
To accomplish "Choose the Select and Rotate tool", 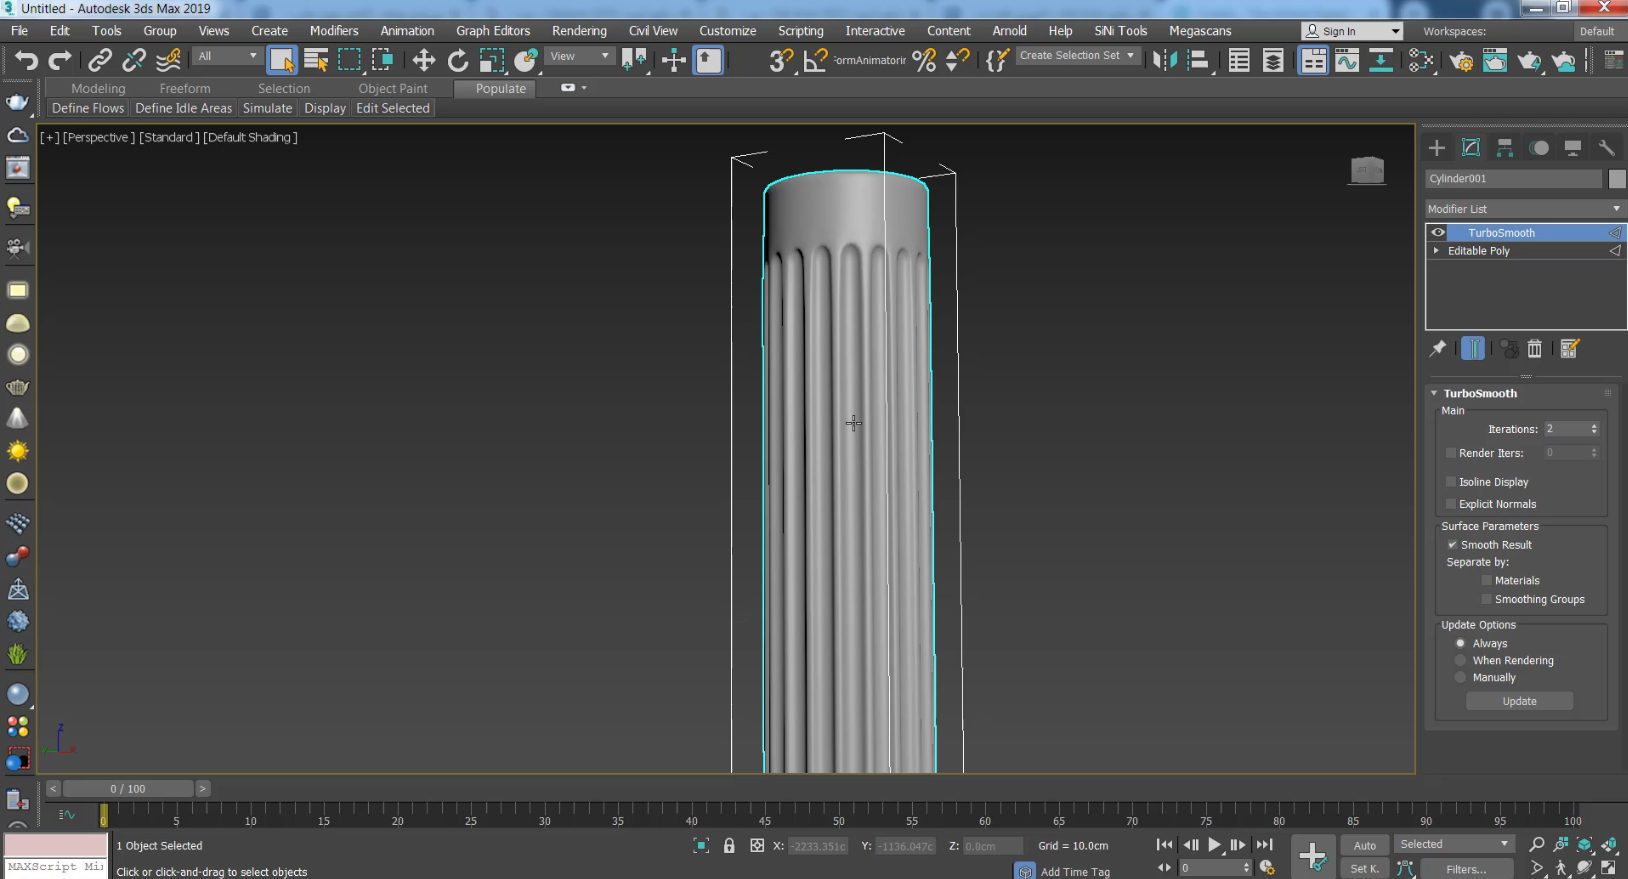I will click(x=458, y=61).
